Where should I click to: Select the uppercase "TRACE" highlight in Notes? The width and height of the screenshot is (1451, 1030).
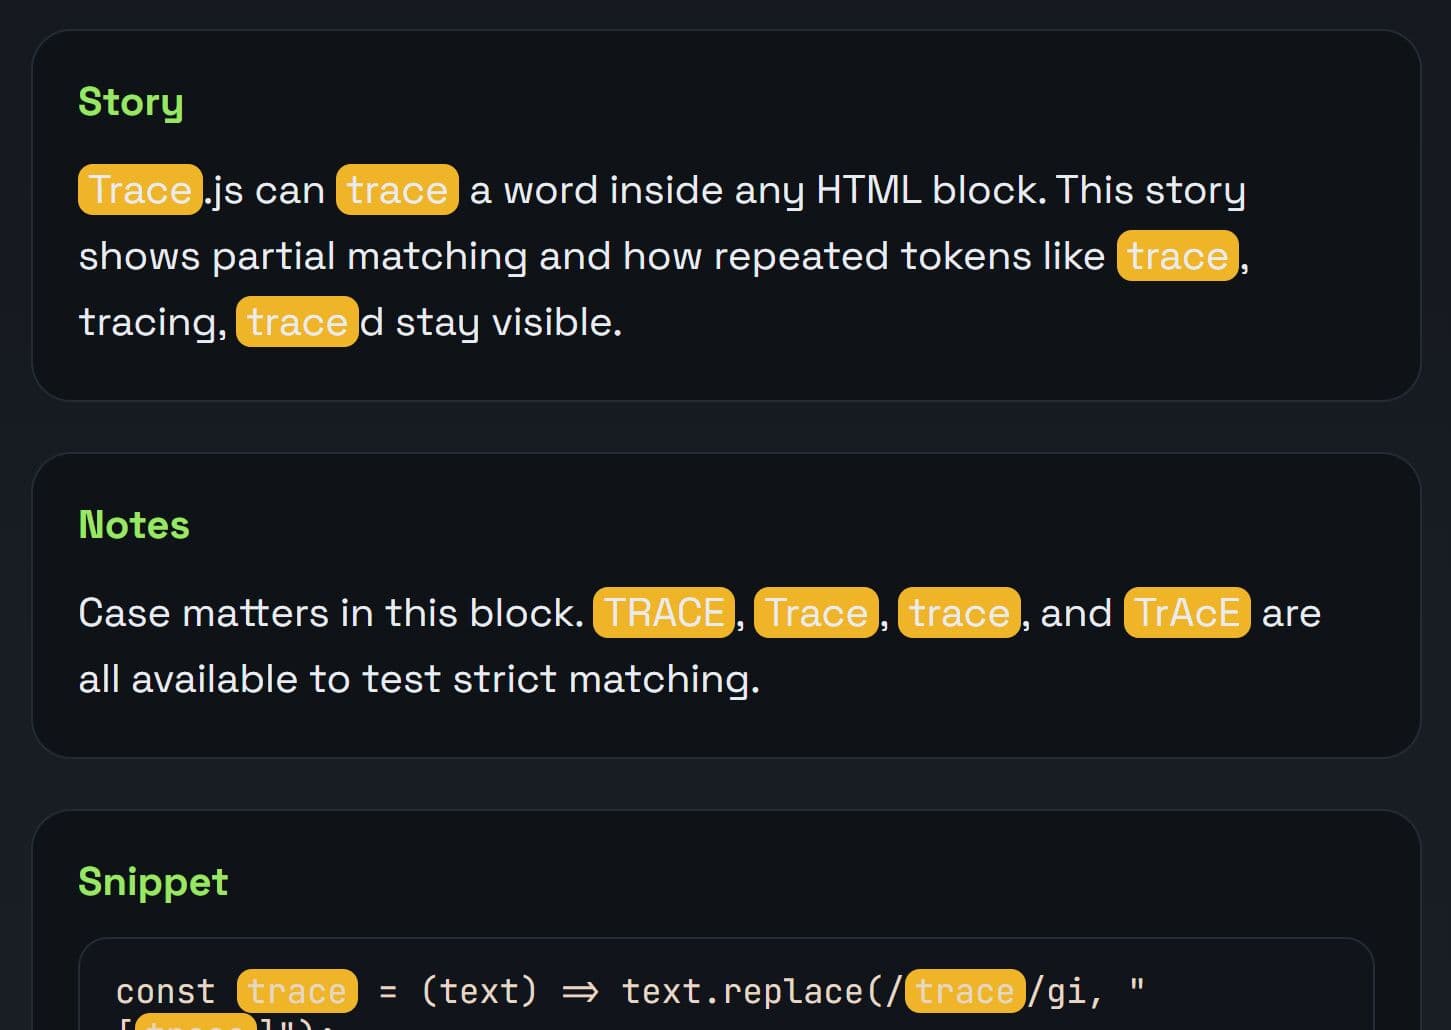click(664, 613)
